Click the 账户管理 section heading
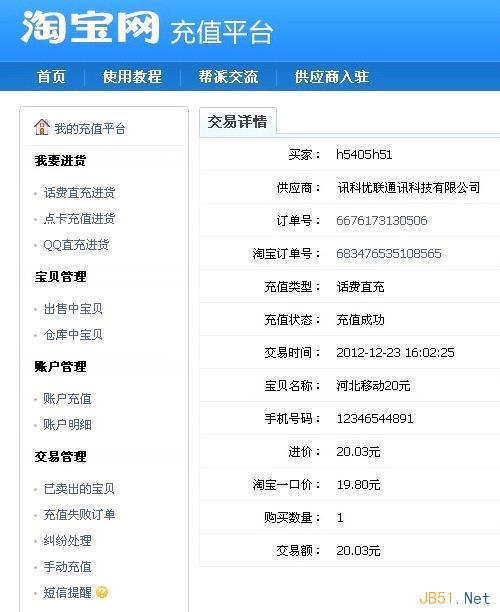The height and width of the screenshot is (612, 500). [x=60, y=366]
